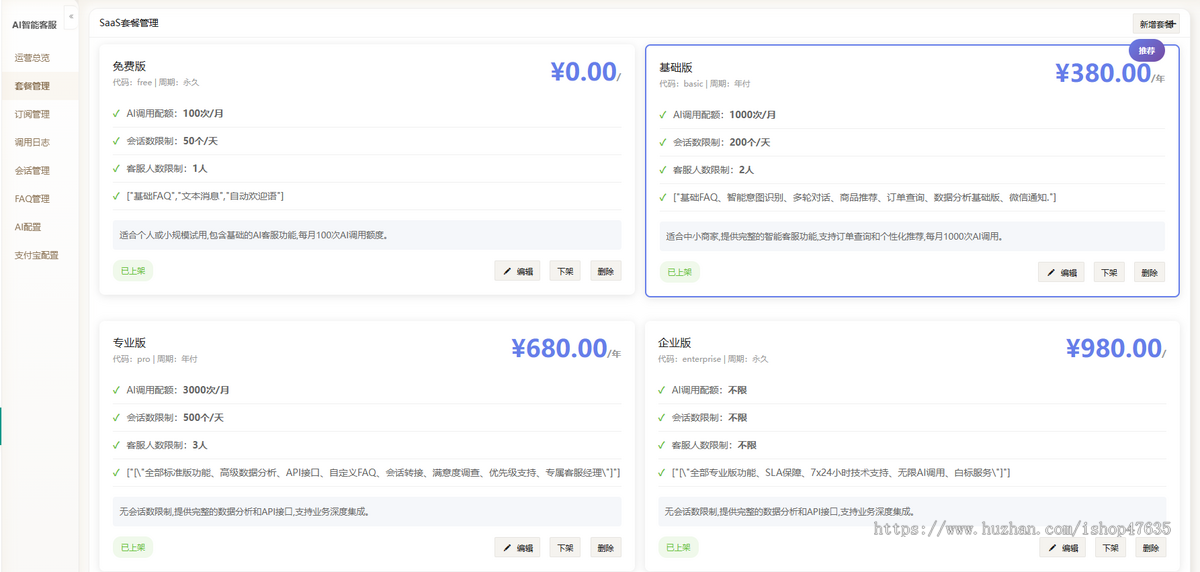Click the ¥680.00 price

point(559,348)
